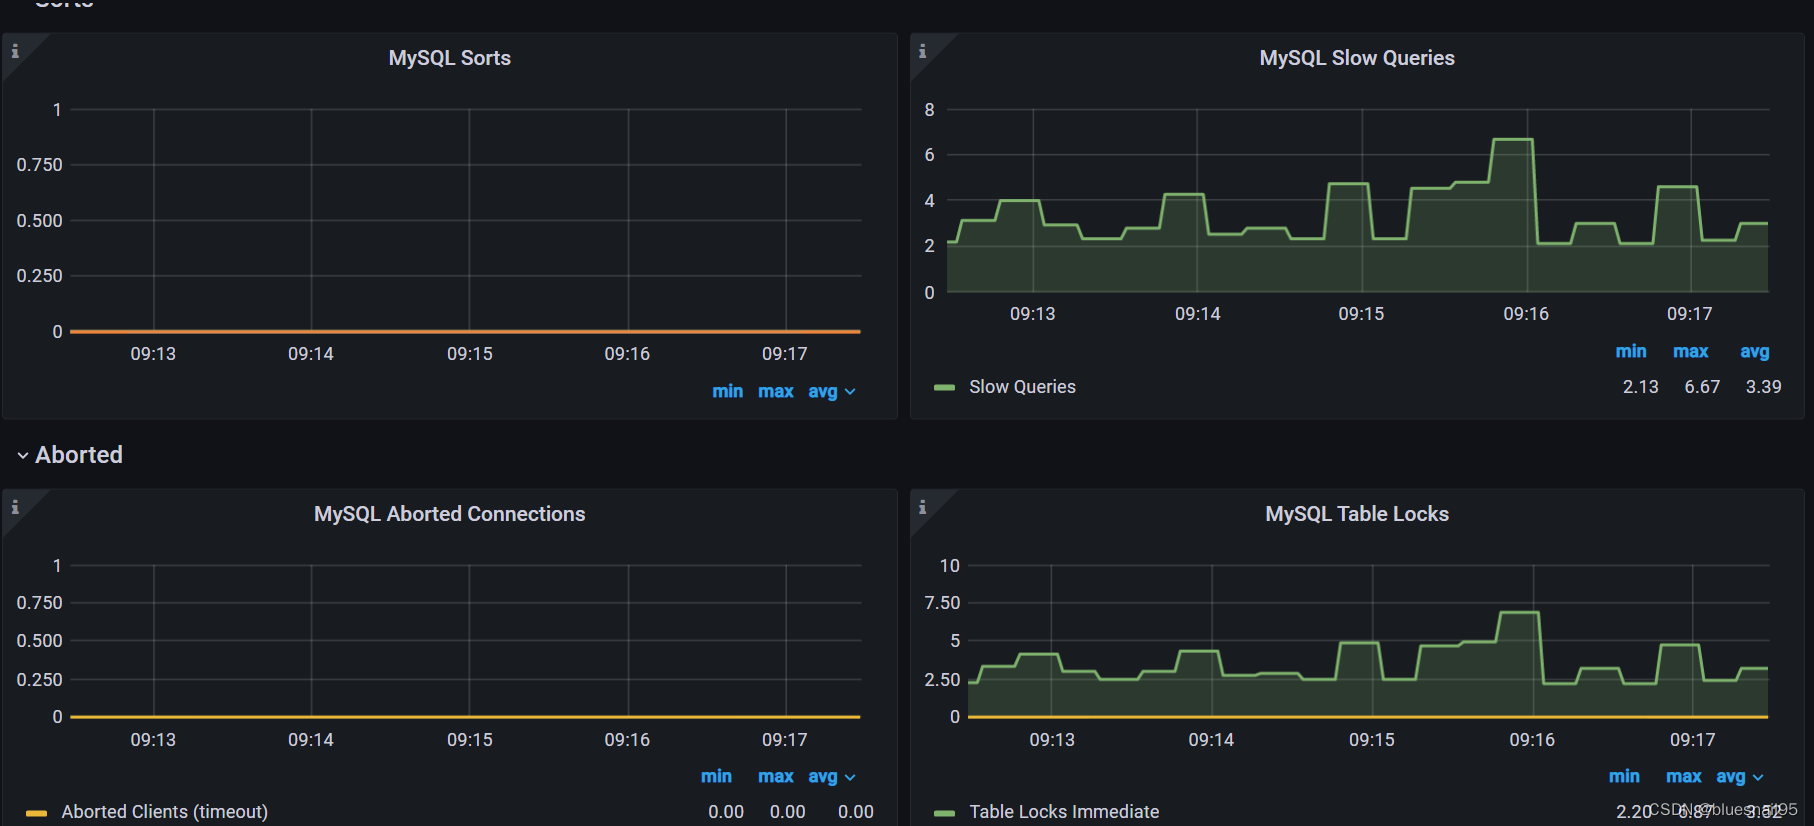
Task: Toggle the Table Locks Immediate legend series
Action: pos(1064,812)
